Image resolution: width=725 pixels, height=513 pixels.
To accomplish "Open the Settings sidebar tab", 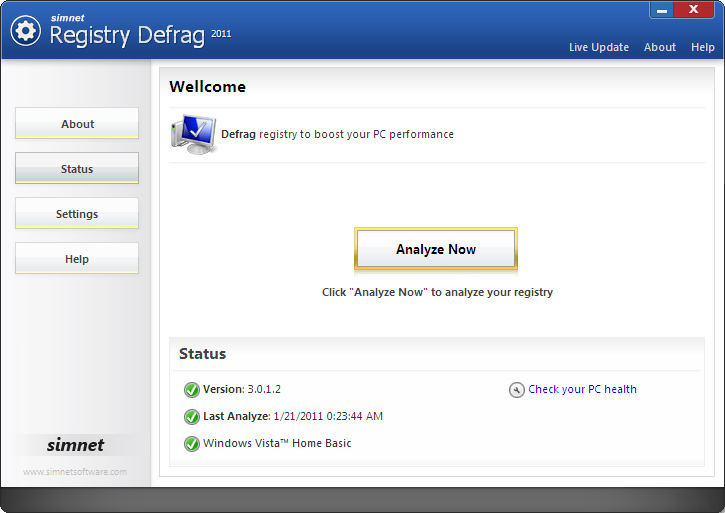I will coord(77,214).
